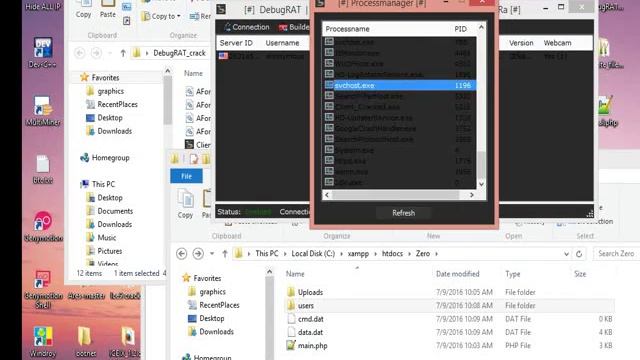Open Genymotion desktop shortcut
Viewport: 640px width, 360px height.
pyautogui.click(x=43, y=226)
